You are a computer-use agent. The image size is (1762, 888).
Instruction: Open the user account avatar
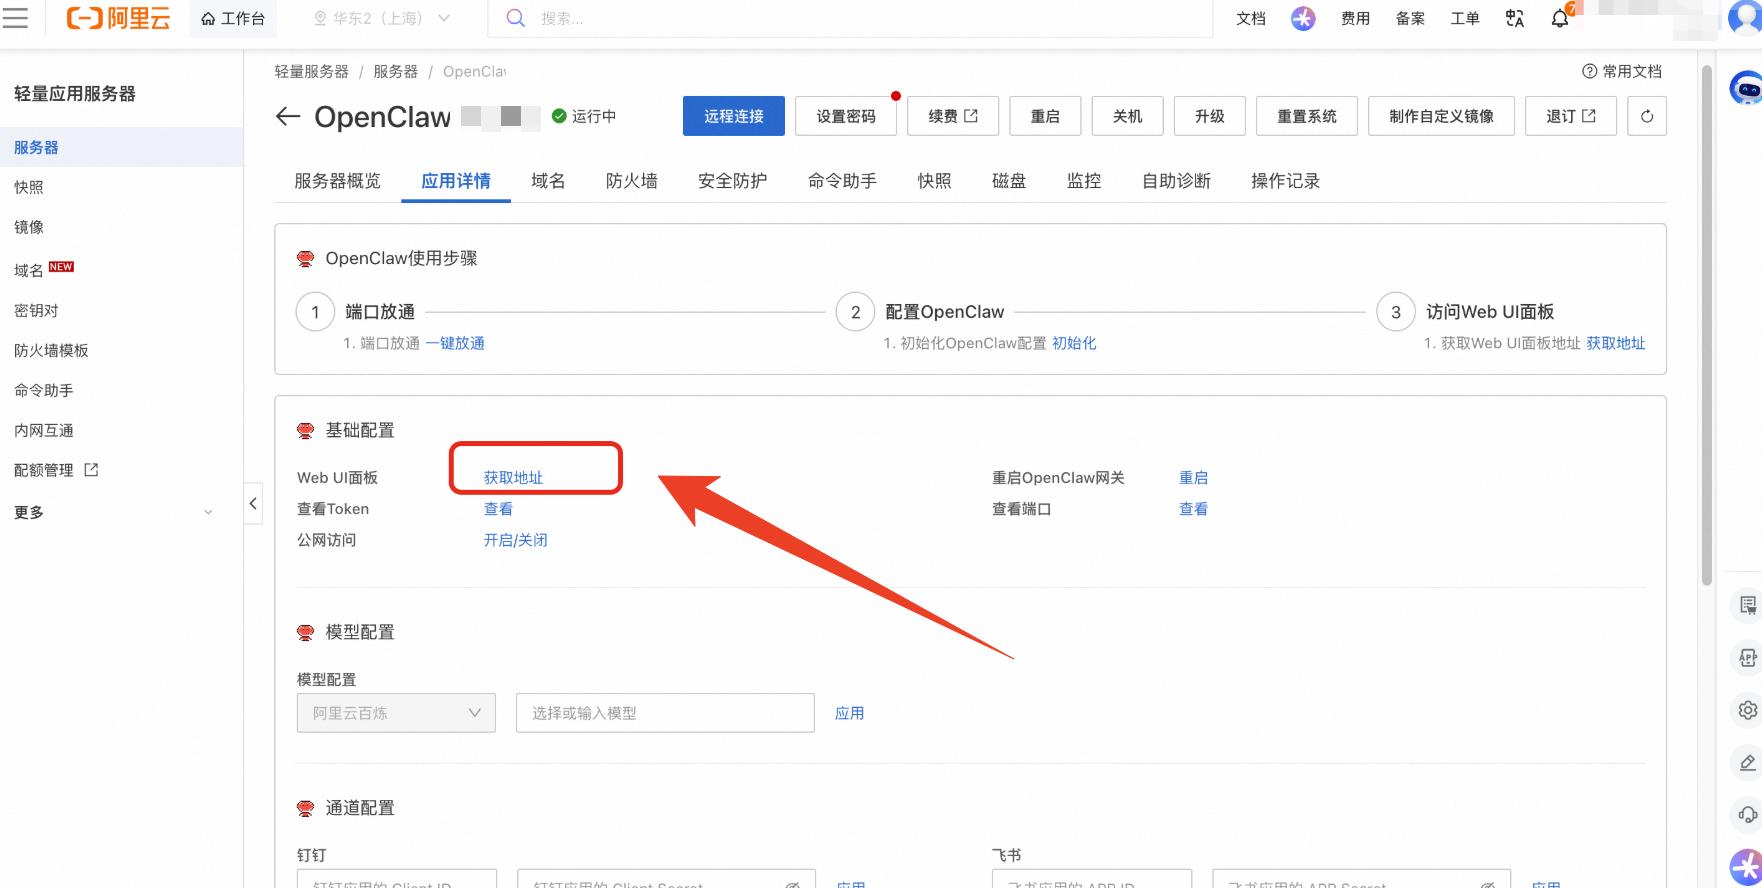[x=1746, y=18]
